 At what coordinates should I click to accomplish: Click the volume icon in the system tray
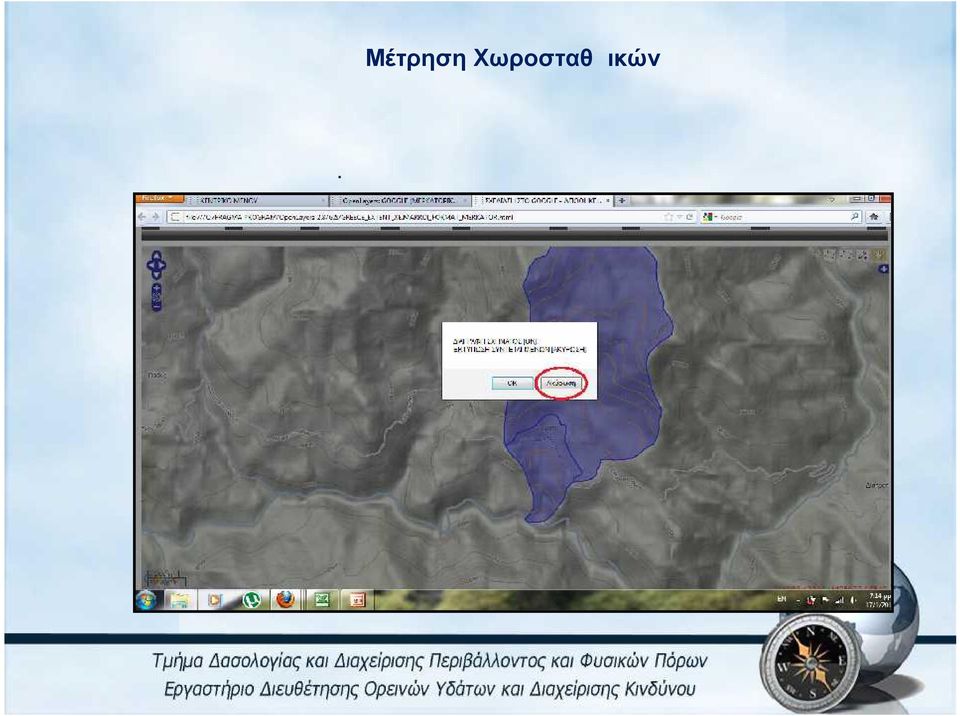(x=853, y=600)
